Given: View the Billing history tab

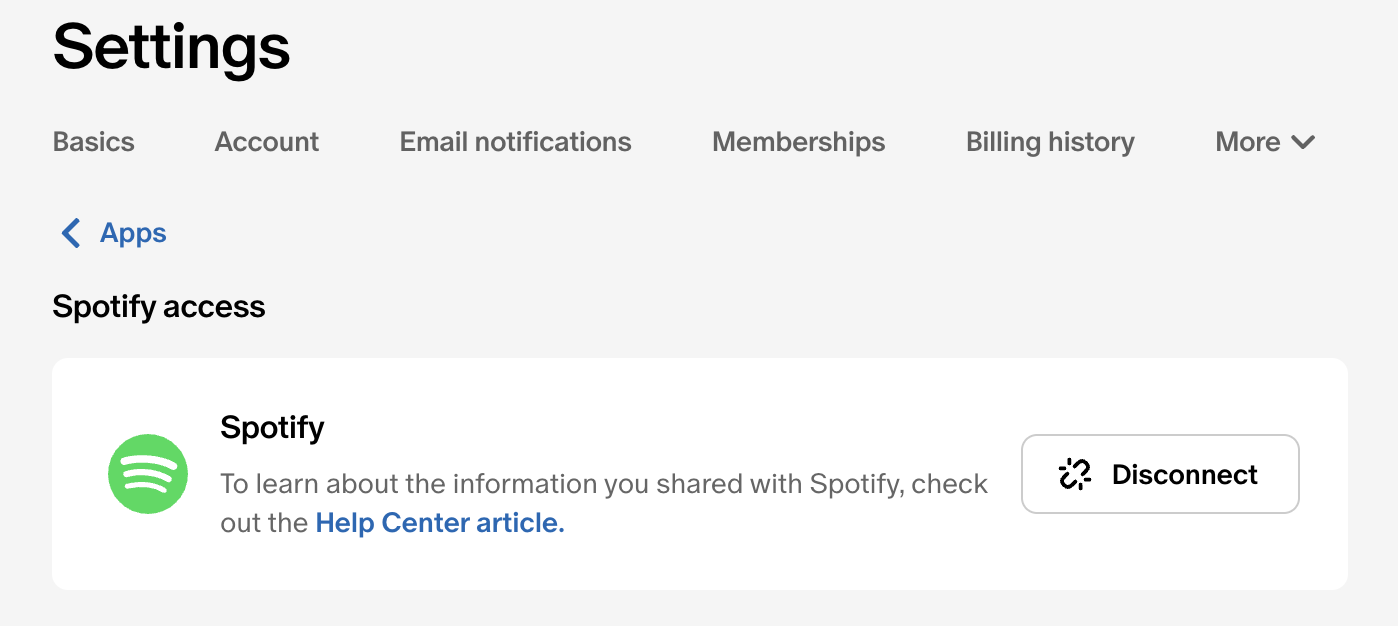Looking at the screenshot, I should 1050,143.
